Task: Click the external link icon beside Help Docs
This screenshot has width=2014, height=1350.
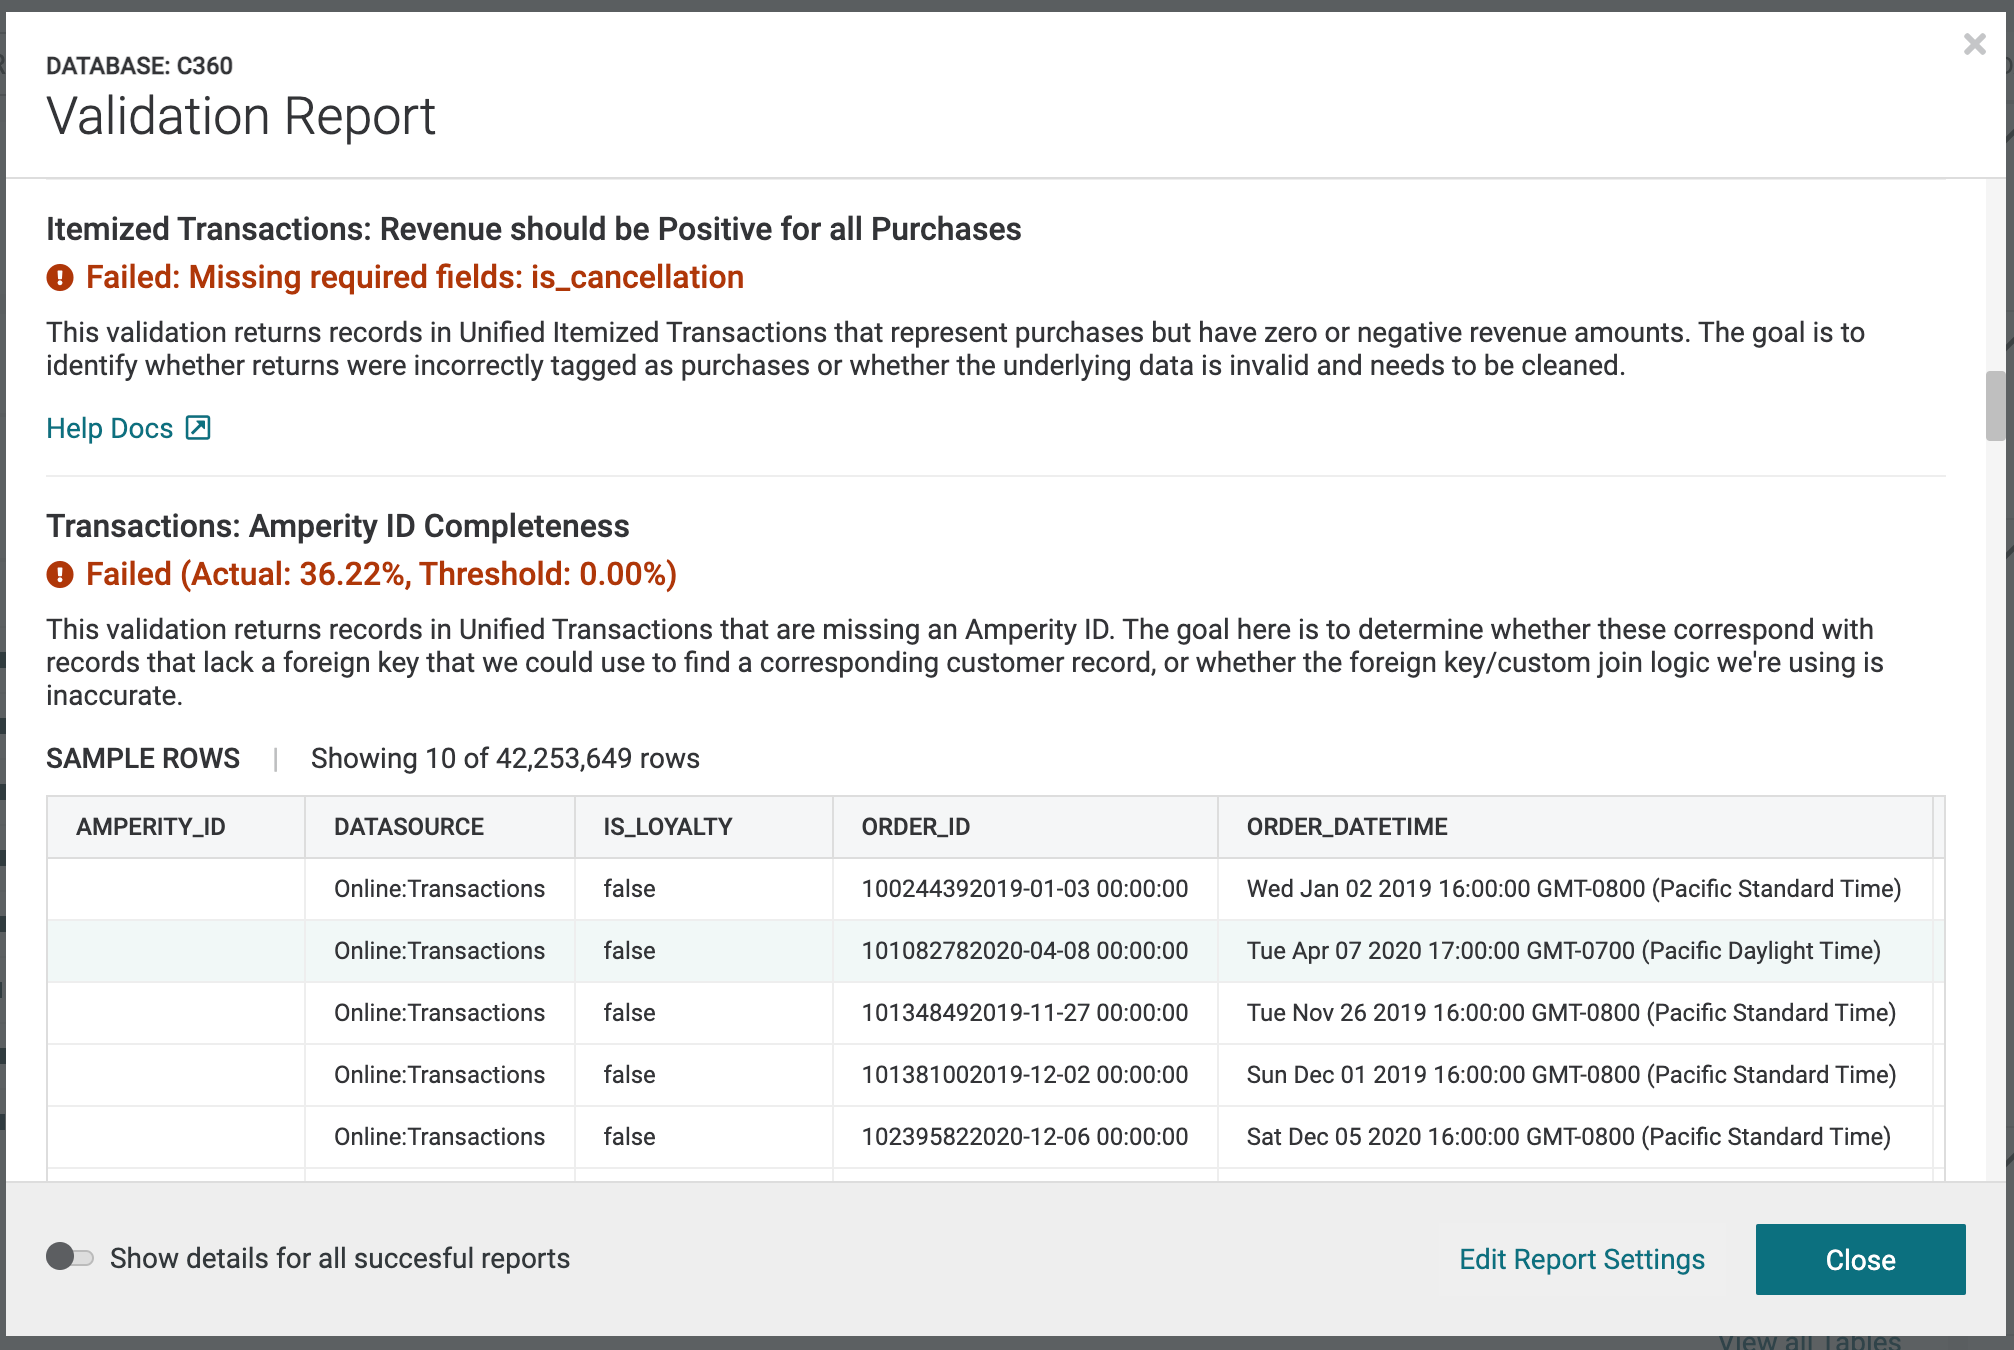Action: 198,428
